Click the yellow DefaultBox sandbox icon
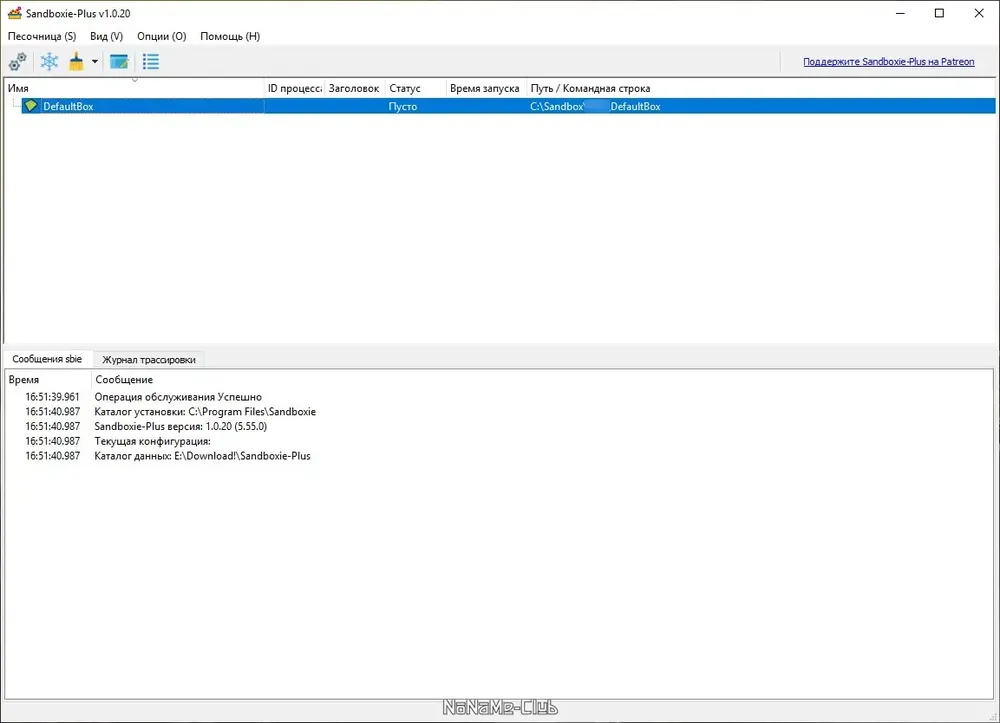The height and width of the screenshot is (723, 1000). [x=31, y=106]
